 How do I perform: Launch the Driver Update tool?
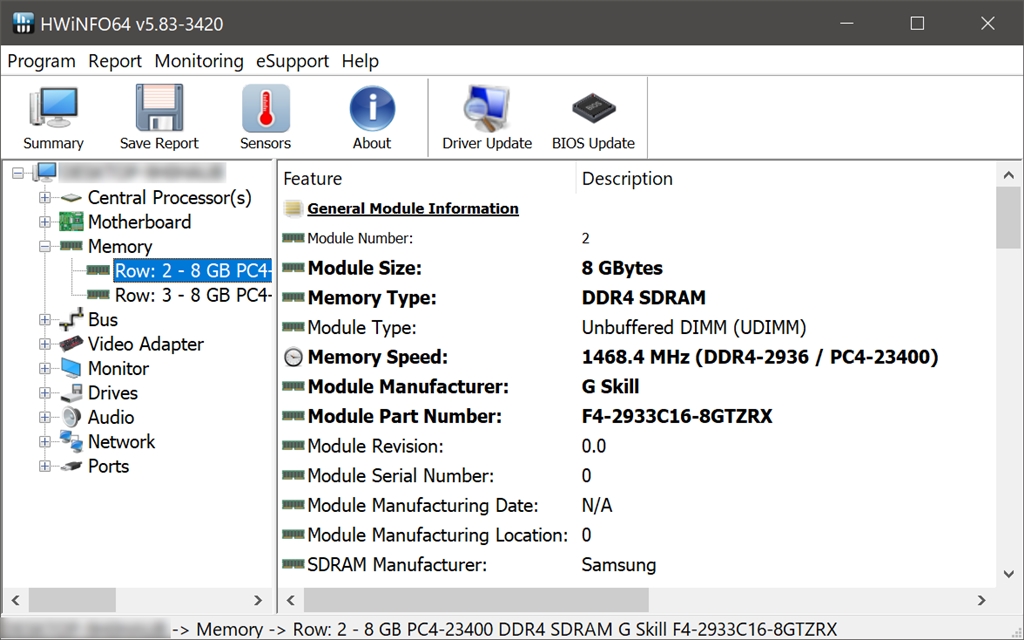[x=487, y=108]
